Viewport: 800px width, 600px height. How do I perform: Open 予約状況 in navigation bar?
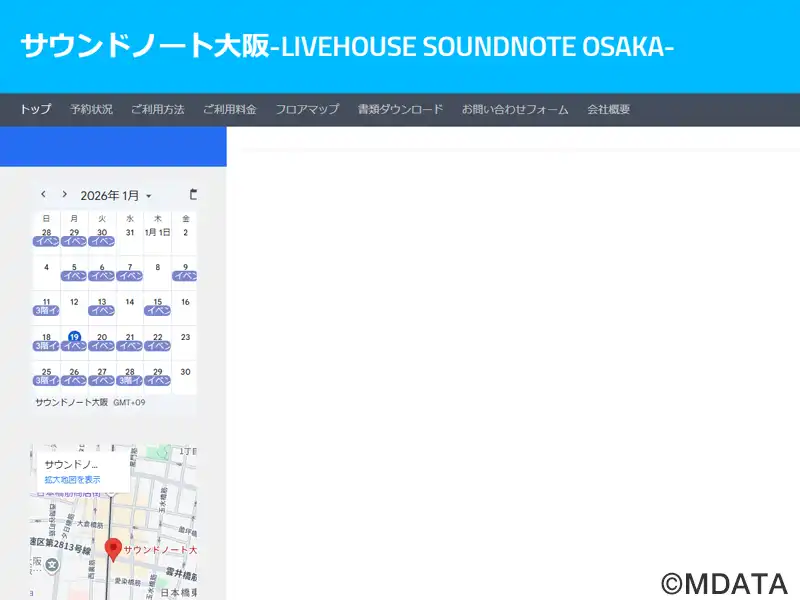(x=91, y=109)
